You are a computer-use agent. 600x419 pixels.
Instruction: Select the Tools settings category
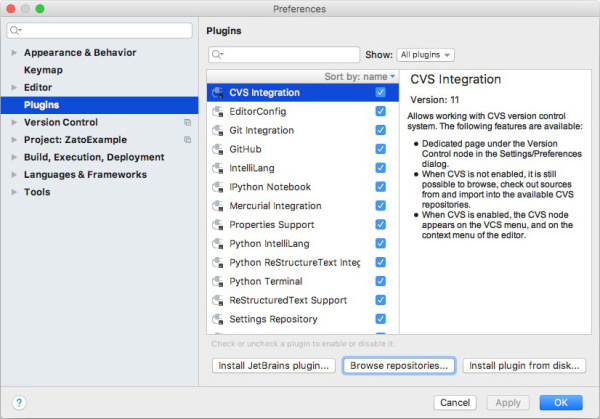coord(37,192)
